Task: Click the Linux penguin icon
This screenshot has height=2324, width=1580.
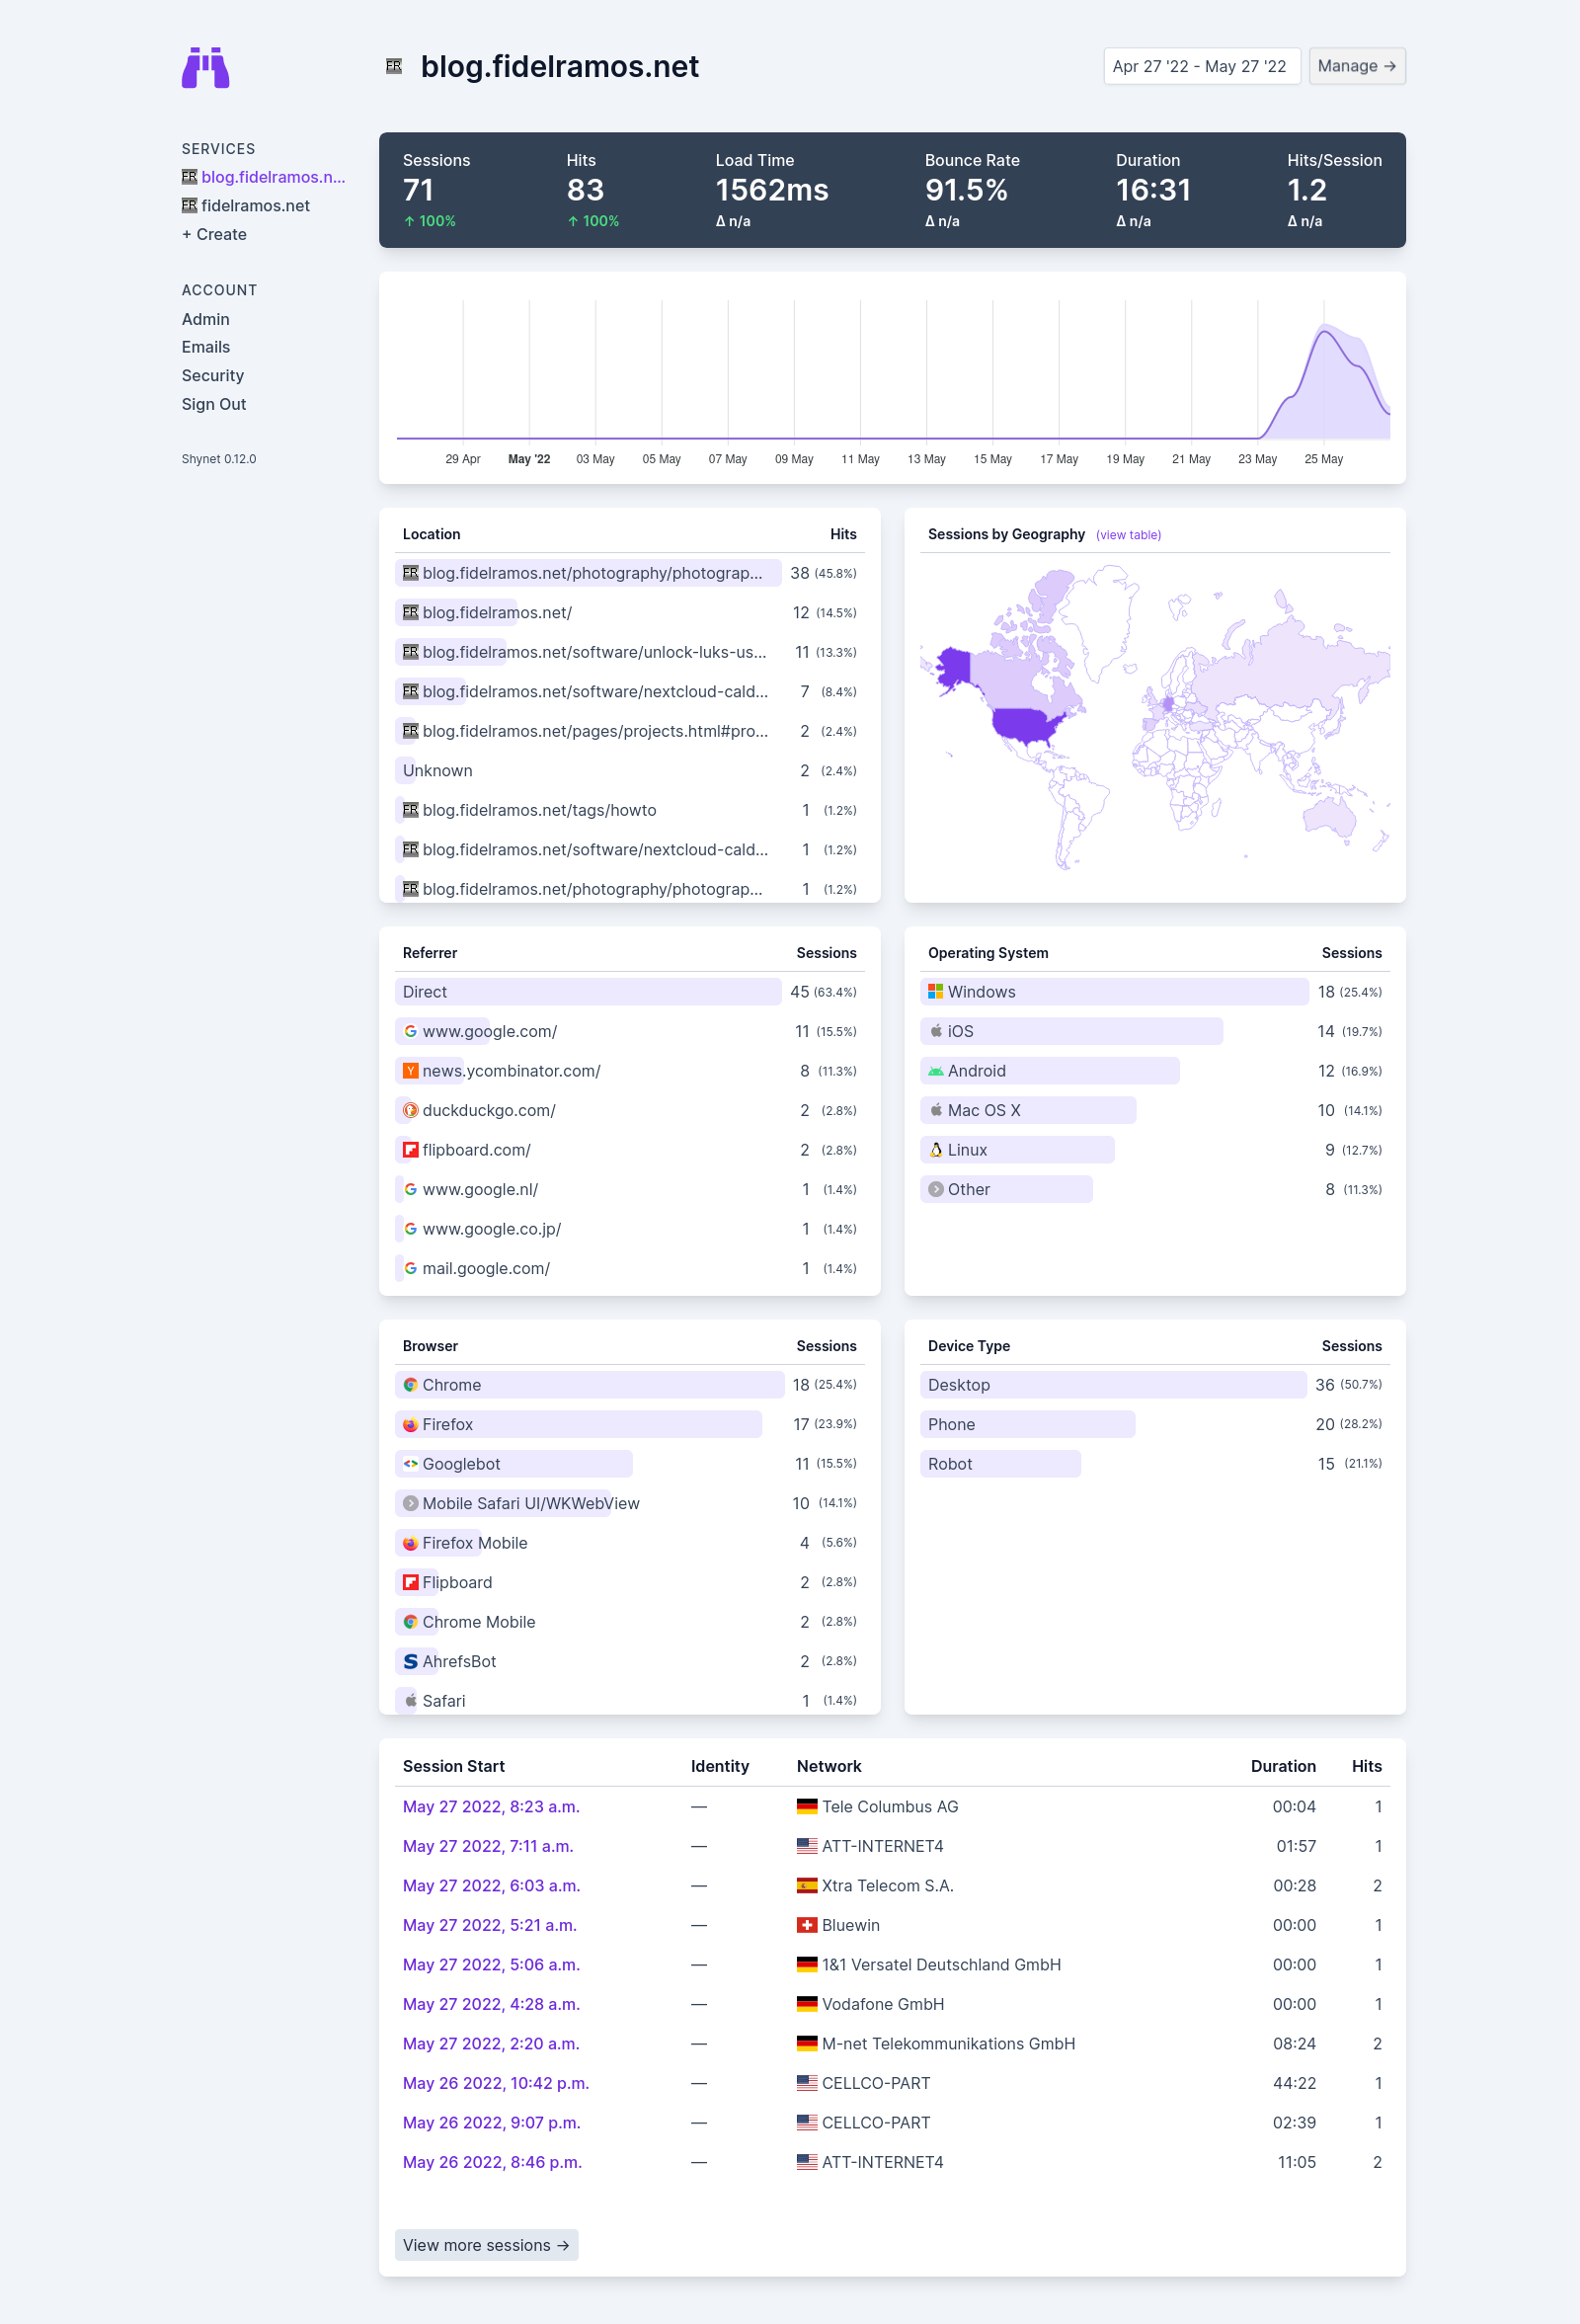Action: coord(936,1150)
